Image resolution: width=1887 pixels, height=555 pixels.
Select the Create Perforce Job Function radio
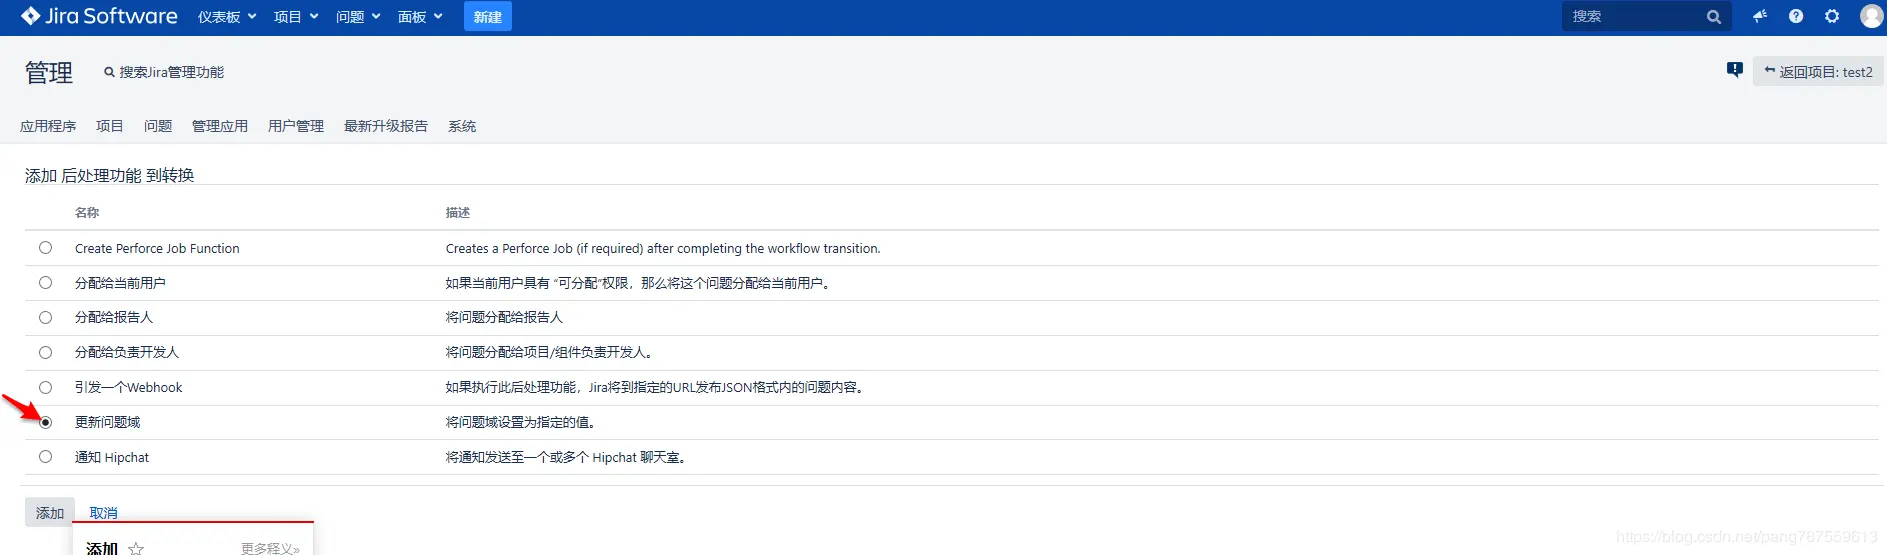[45, 248]
